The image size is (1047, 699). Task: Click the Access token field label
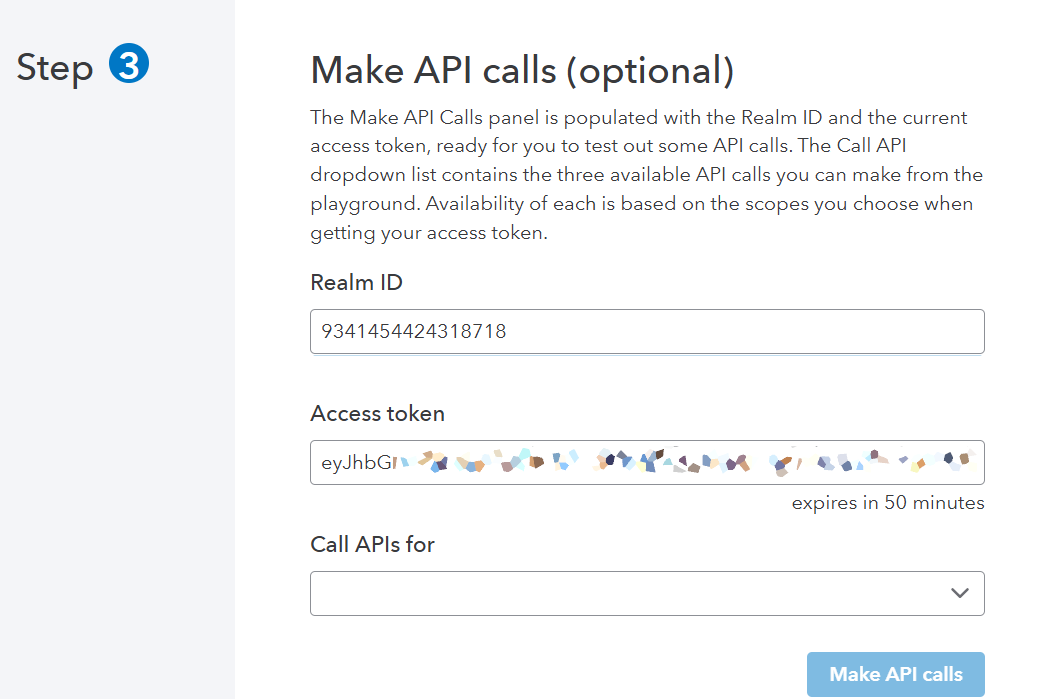[x=377, y=413]
